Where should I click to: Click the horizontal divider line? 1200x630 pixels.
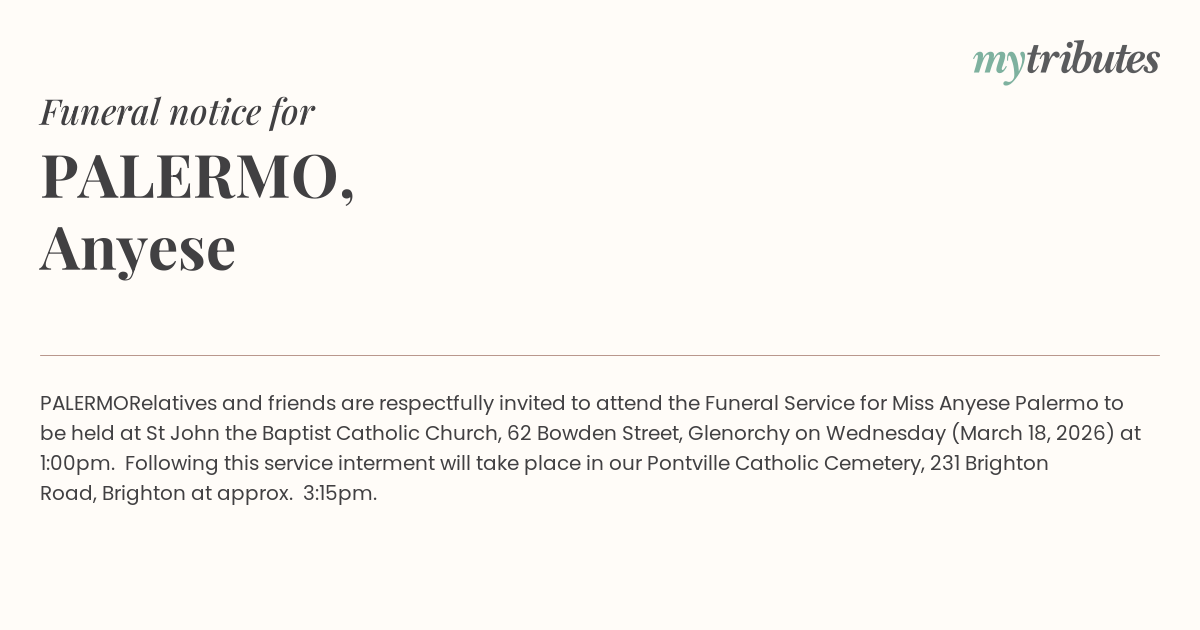coord(600,355)
